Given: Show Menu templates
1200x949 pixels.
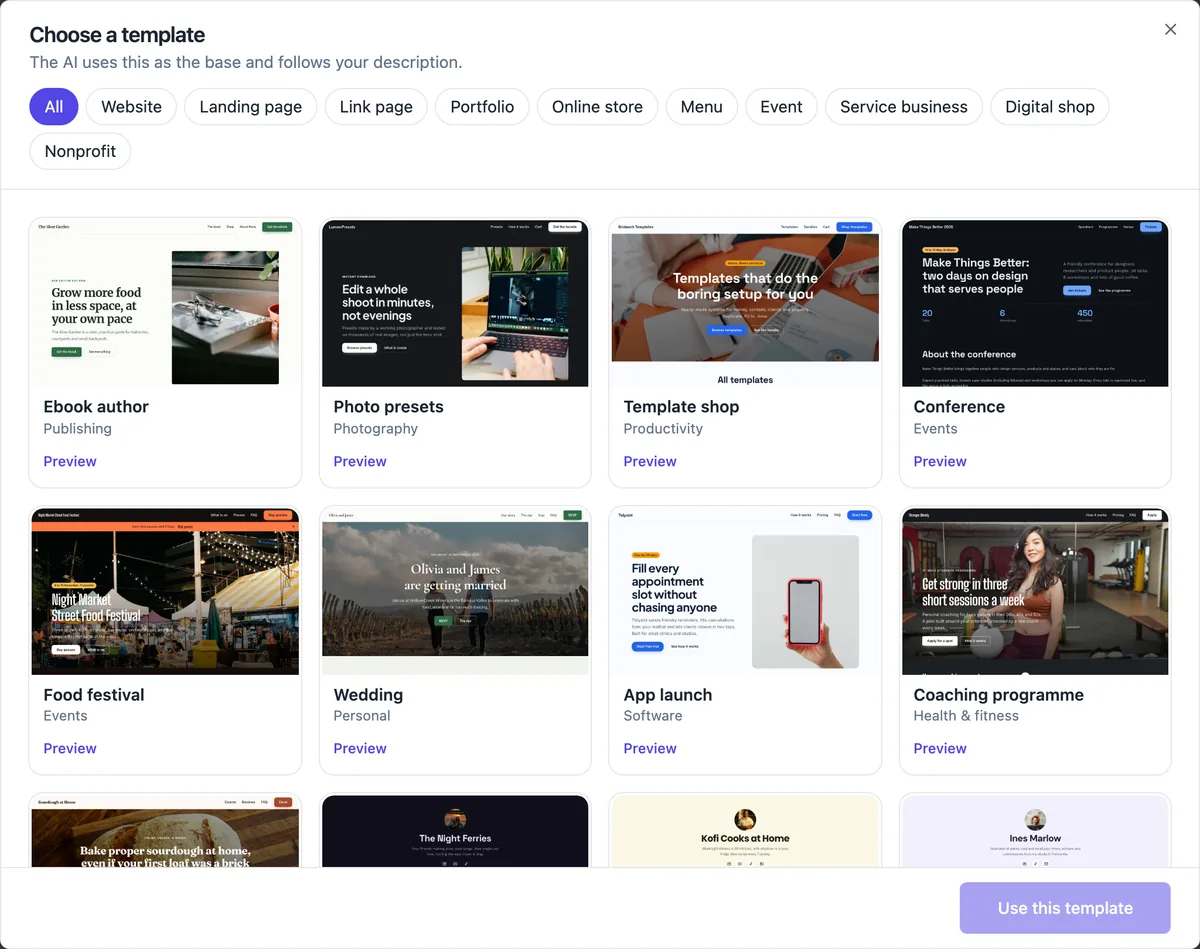Looking at the screenshot, I should click(x=702, y=107).
